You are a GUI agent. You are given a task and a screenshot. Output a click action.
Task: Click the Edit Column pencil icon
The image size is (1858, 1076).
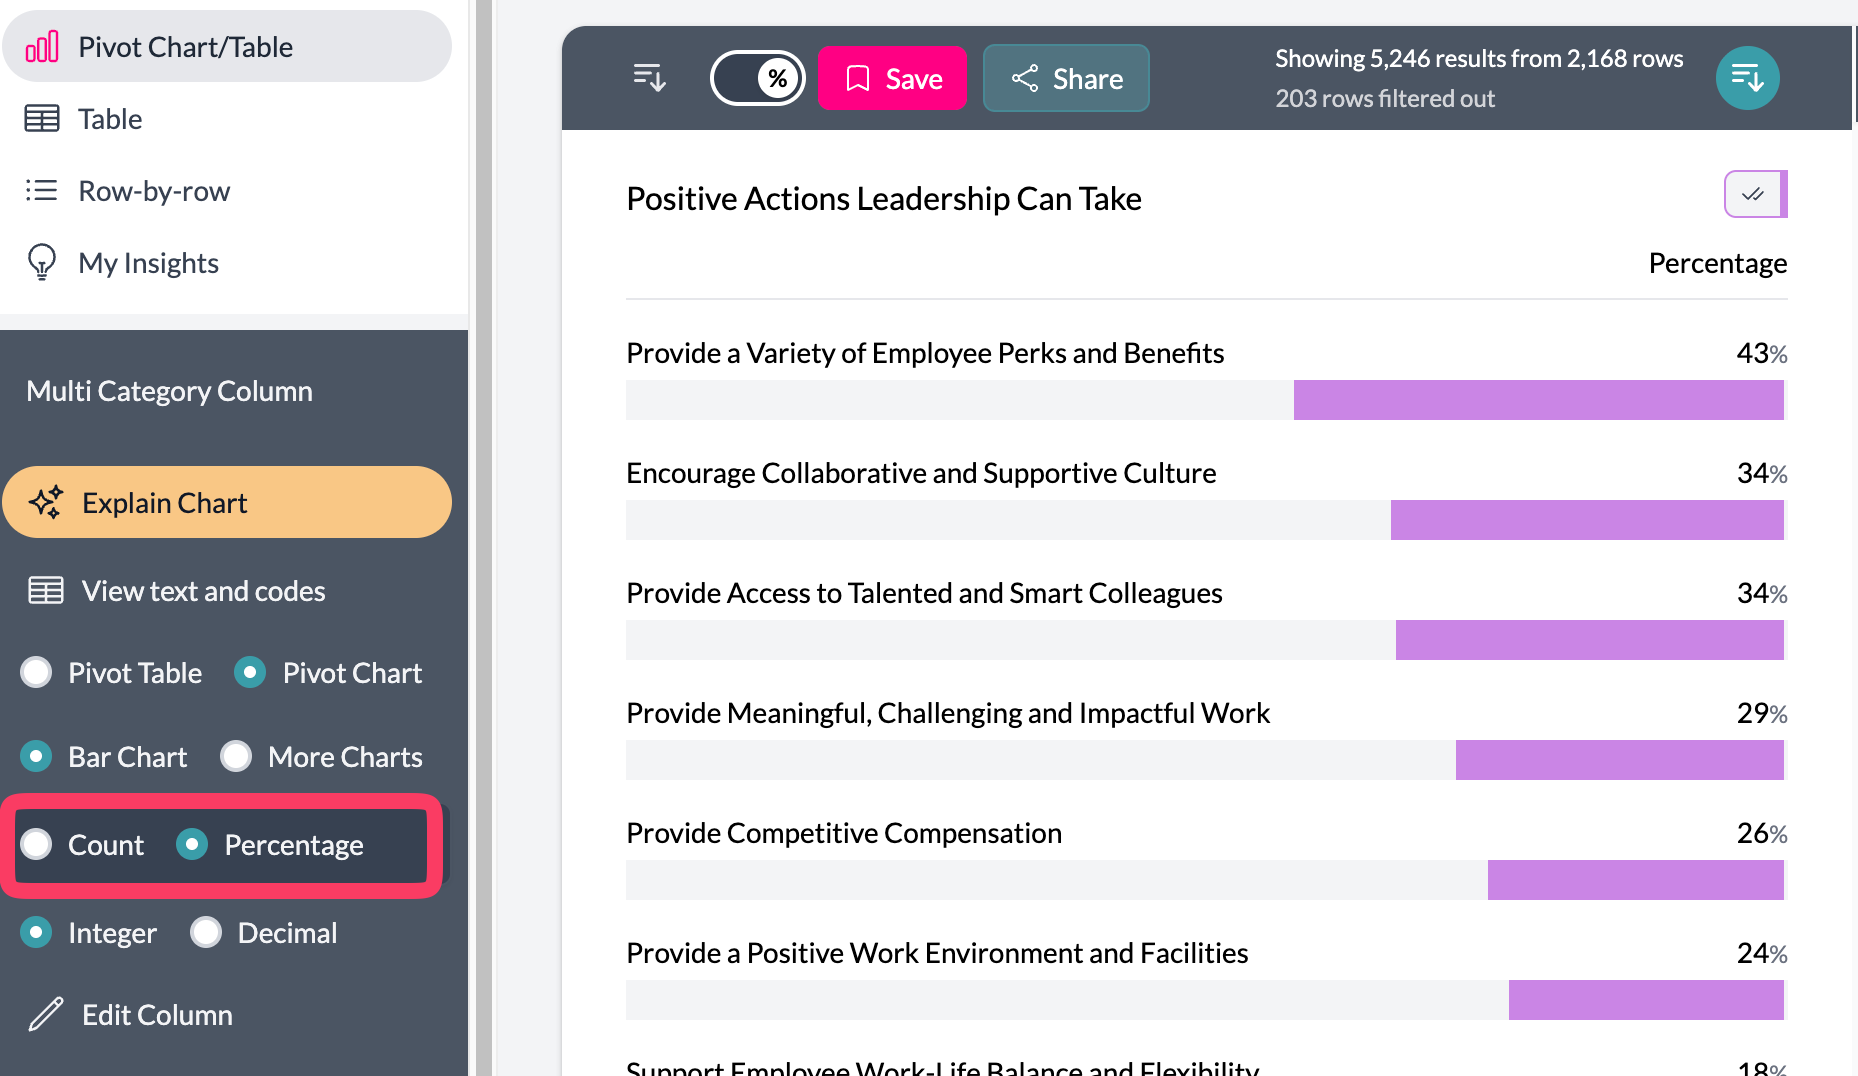click(46, 1014)
